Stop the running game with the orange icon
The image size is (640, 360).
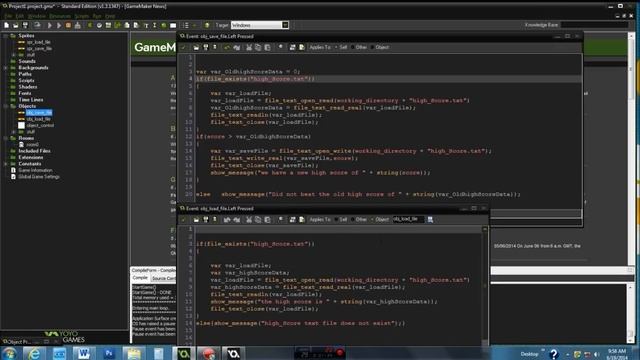pos(68,25)
